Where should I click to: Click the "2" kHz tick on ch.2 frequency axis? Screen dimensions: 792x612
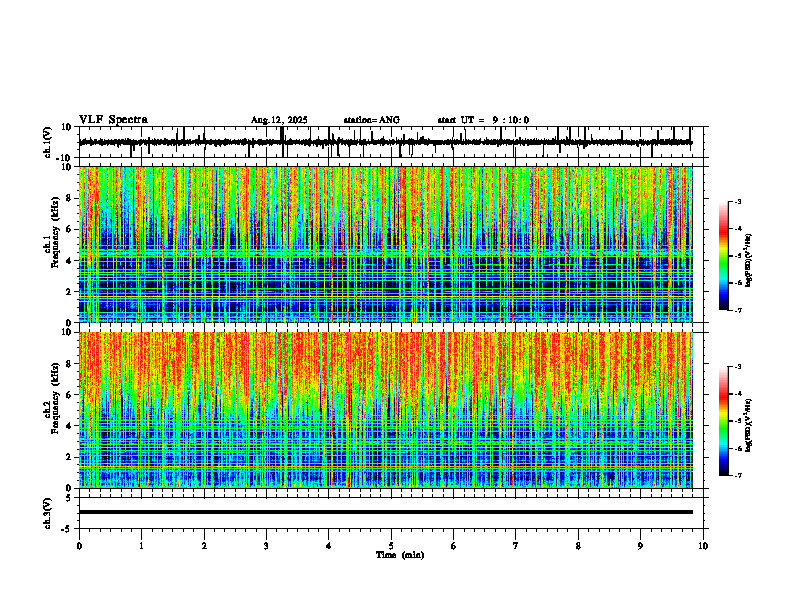70,457
